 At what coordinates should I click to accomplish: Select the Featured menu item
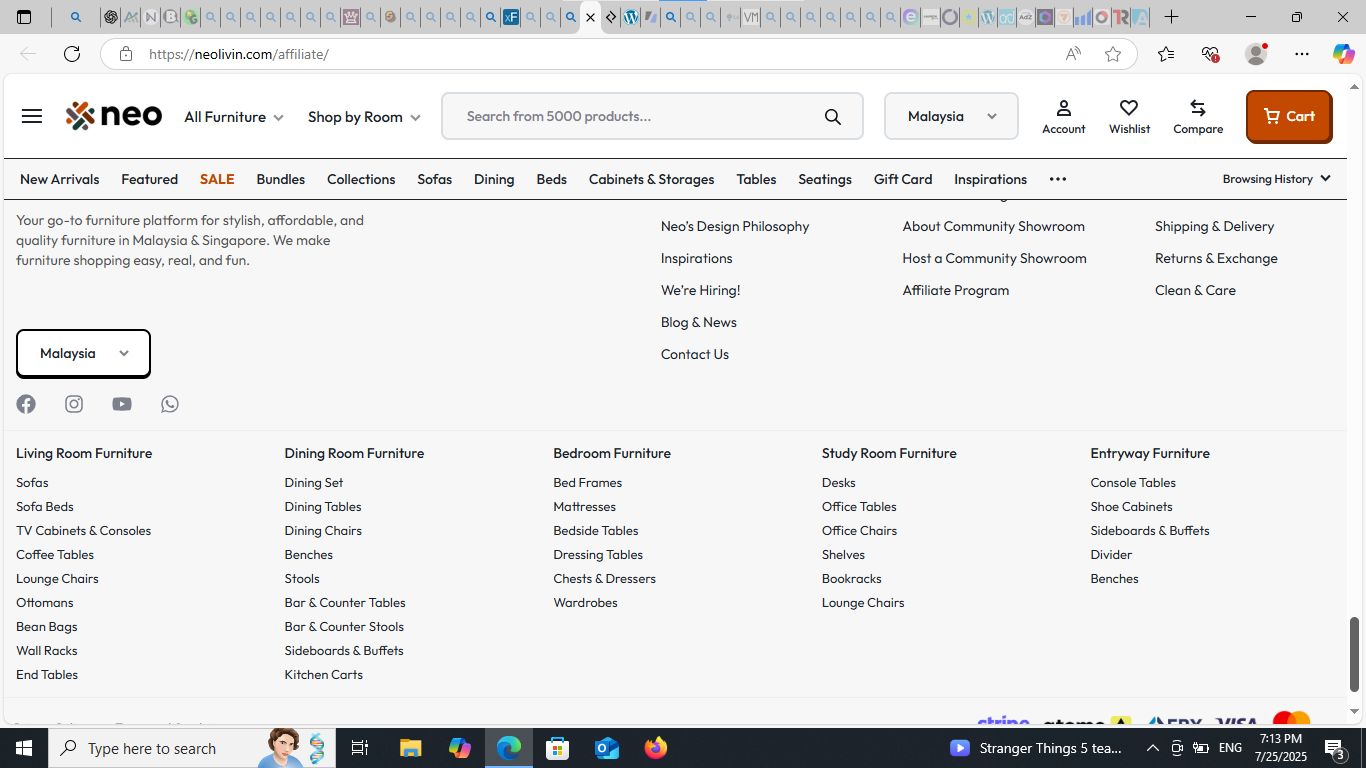(149, 179)
